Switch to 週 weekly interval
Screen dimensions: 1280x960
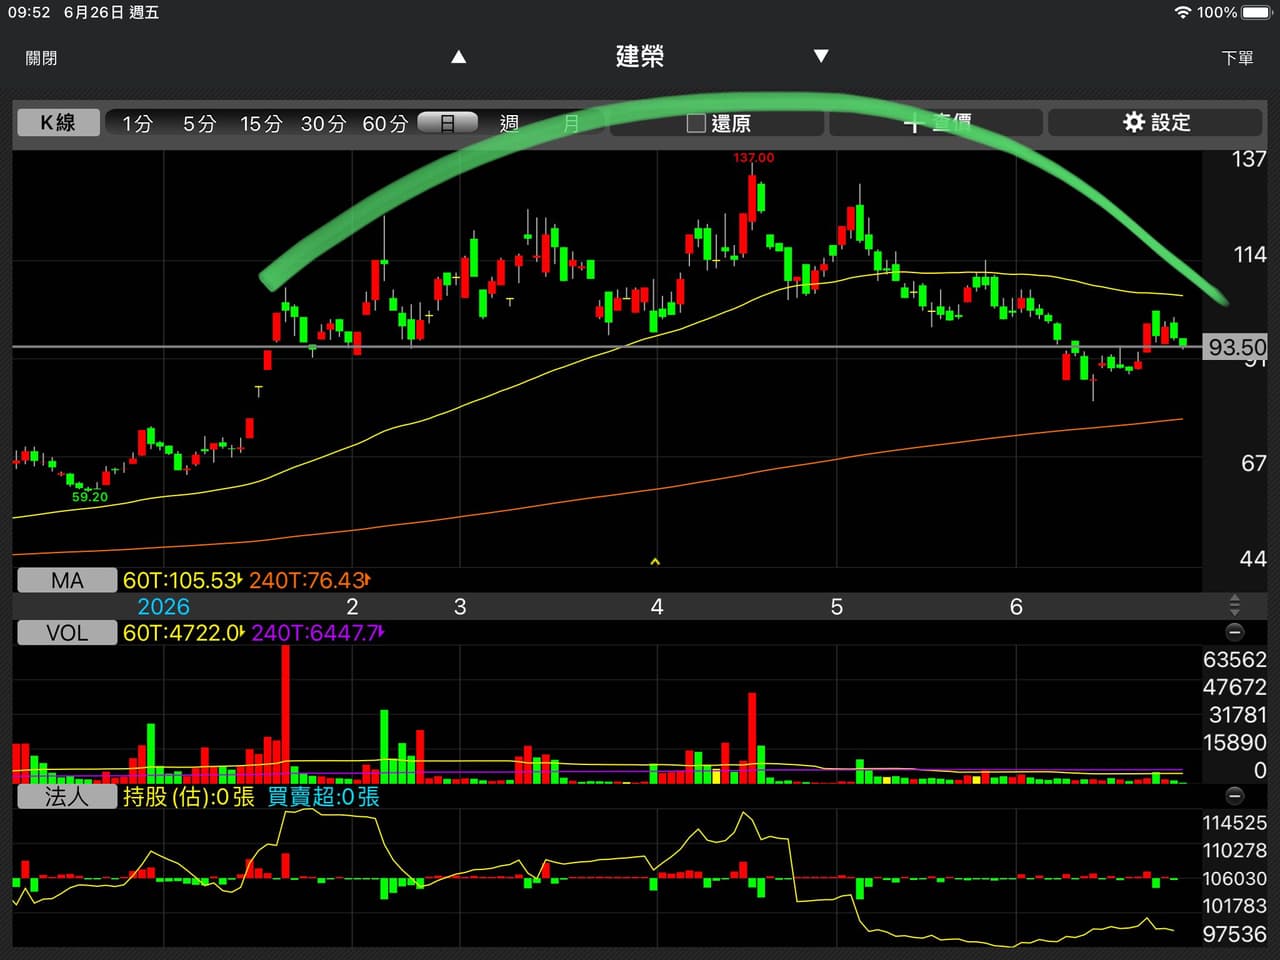pos(509,123)
